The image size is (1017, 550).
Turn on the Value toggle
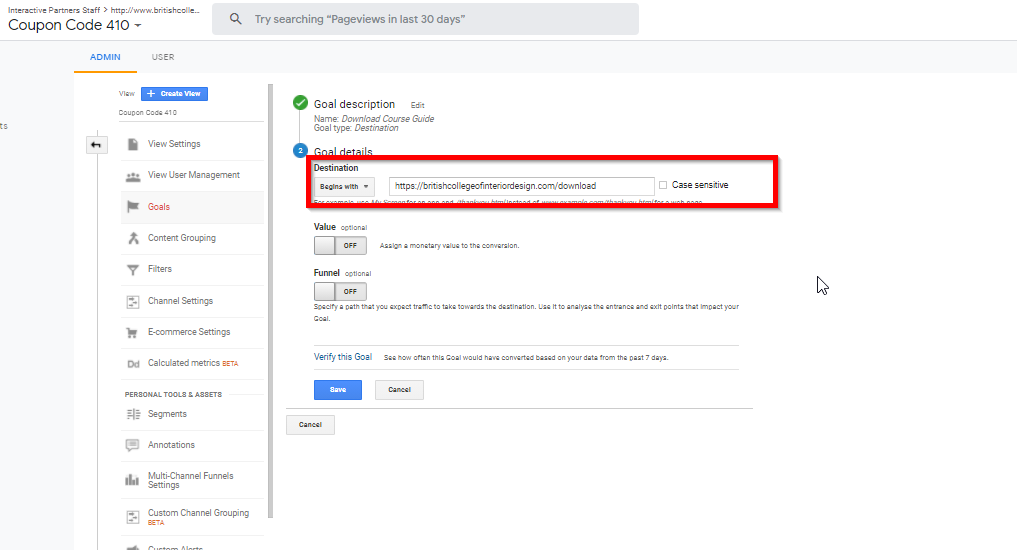(x=340, y=246)
